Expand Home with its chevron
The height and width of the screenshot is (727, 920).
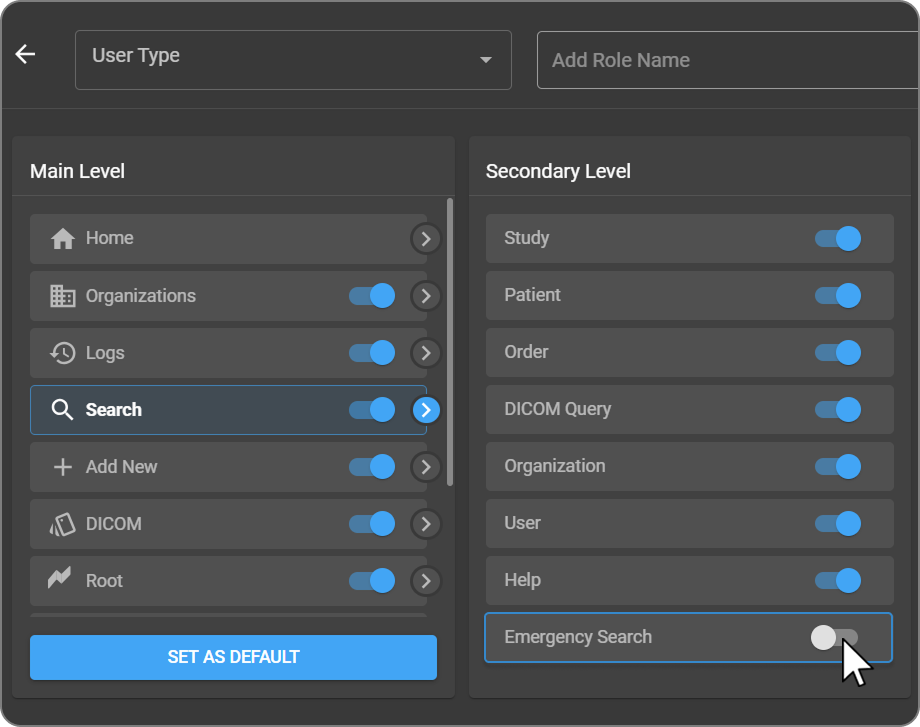click(426, 239)
